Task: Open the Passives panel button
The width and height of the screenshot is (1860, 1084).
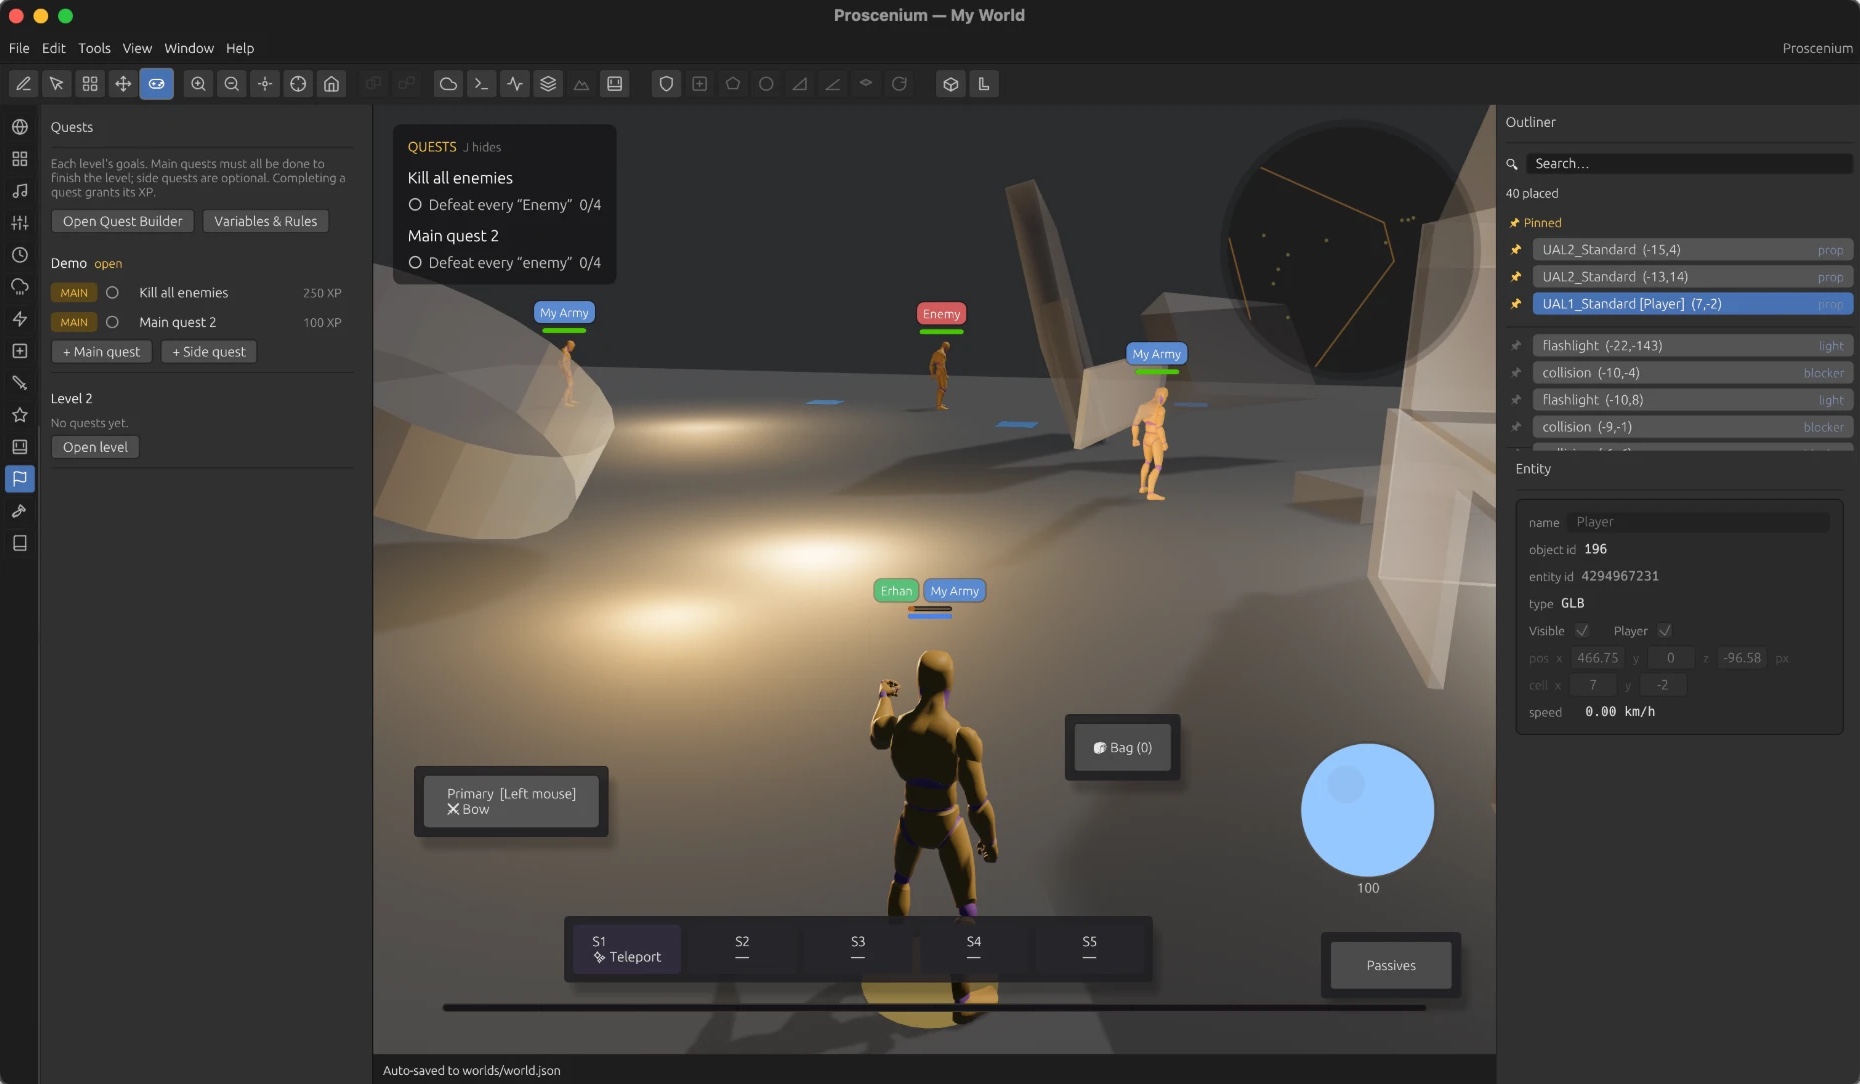Action: click(x=1391, y=965)
